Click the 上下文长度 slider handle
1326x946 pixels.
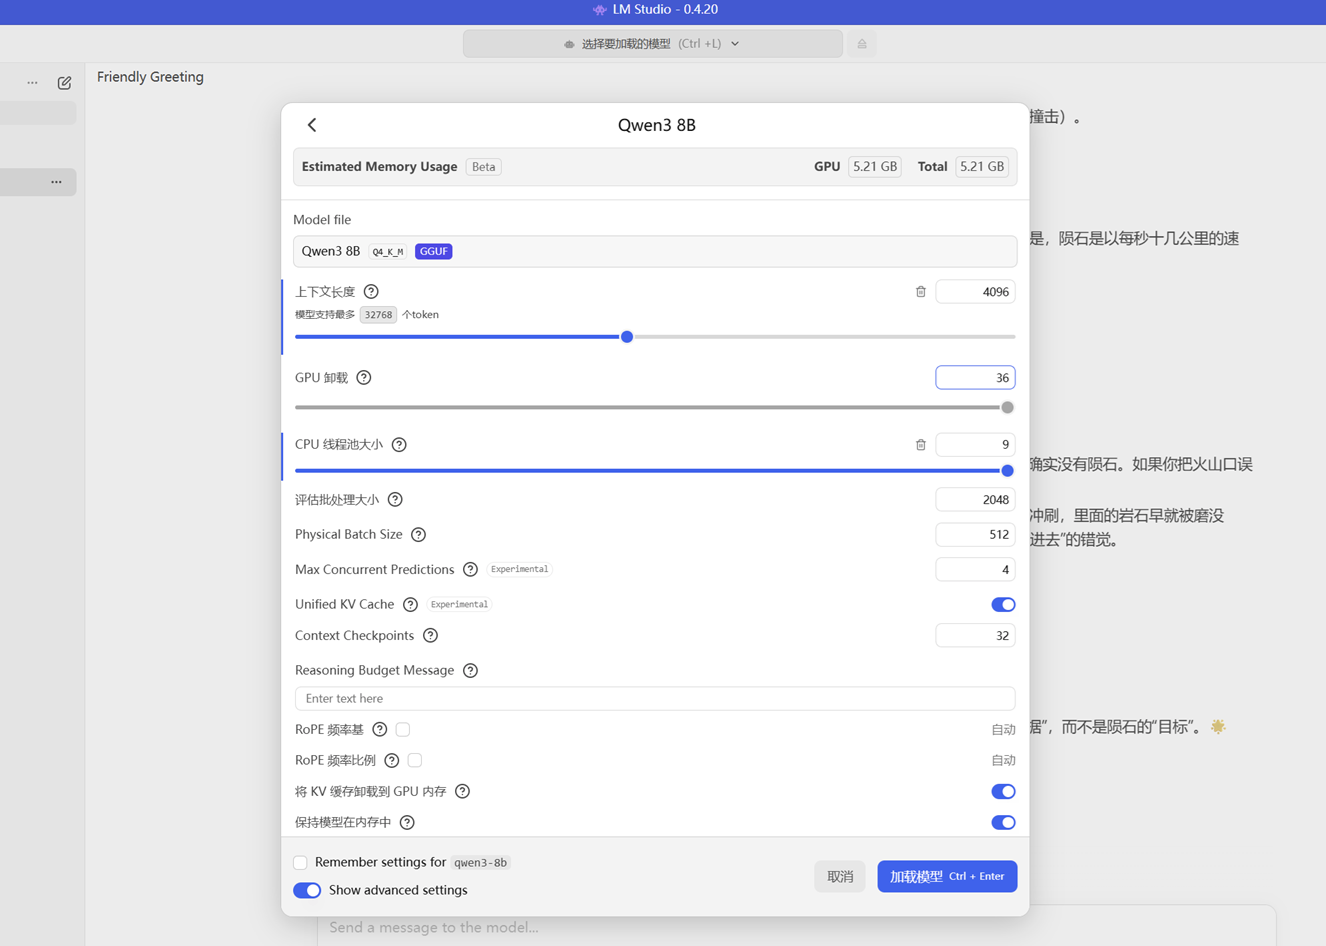627,337
